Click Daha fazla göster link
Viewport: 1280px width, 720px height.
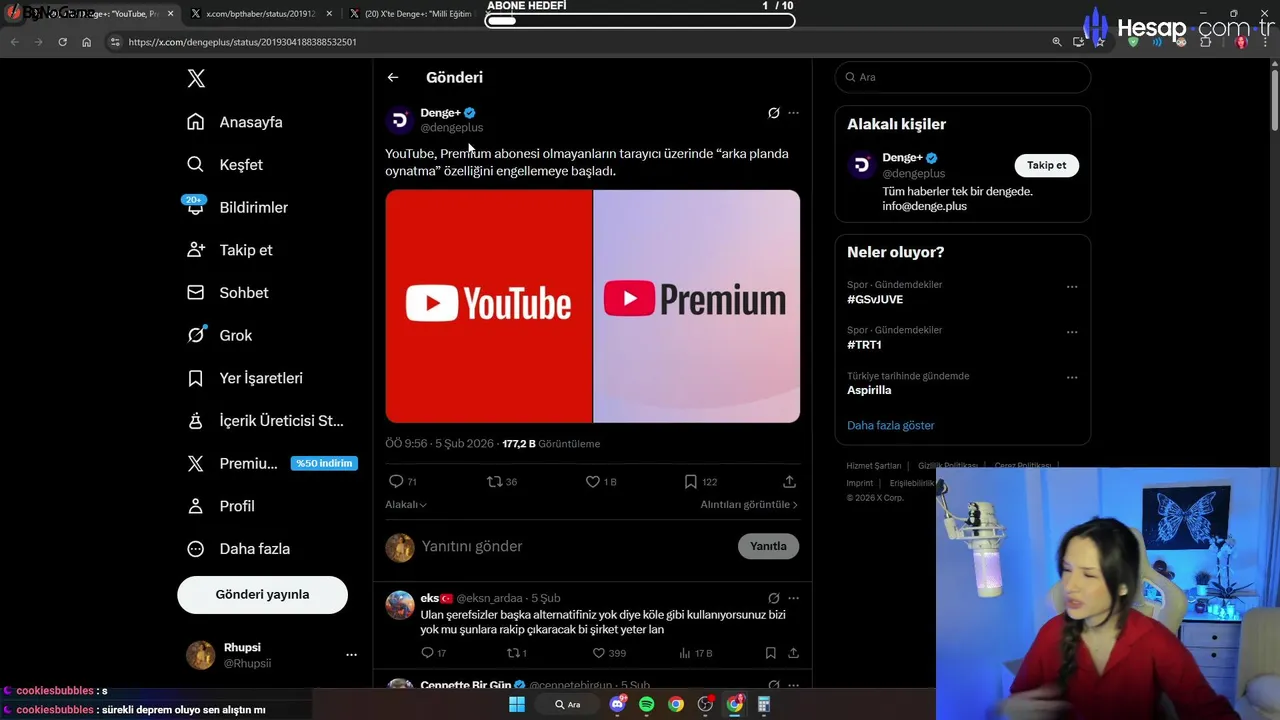pyautogui.click(x=890, y=425)
